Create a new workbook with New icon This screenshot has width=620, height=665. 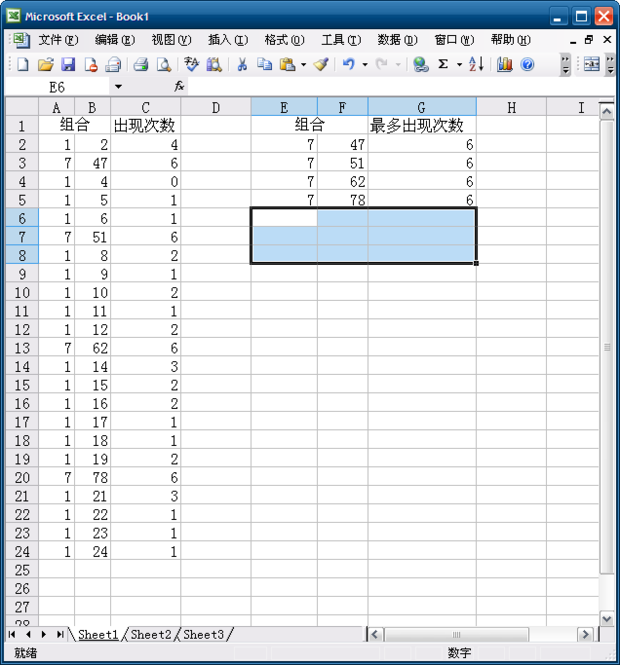pyautogui.click(x=22, y=64)
